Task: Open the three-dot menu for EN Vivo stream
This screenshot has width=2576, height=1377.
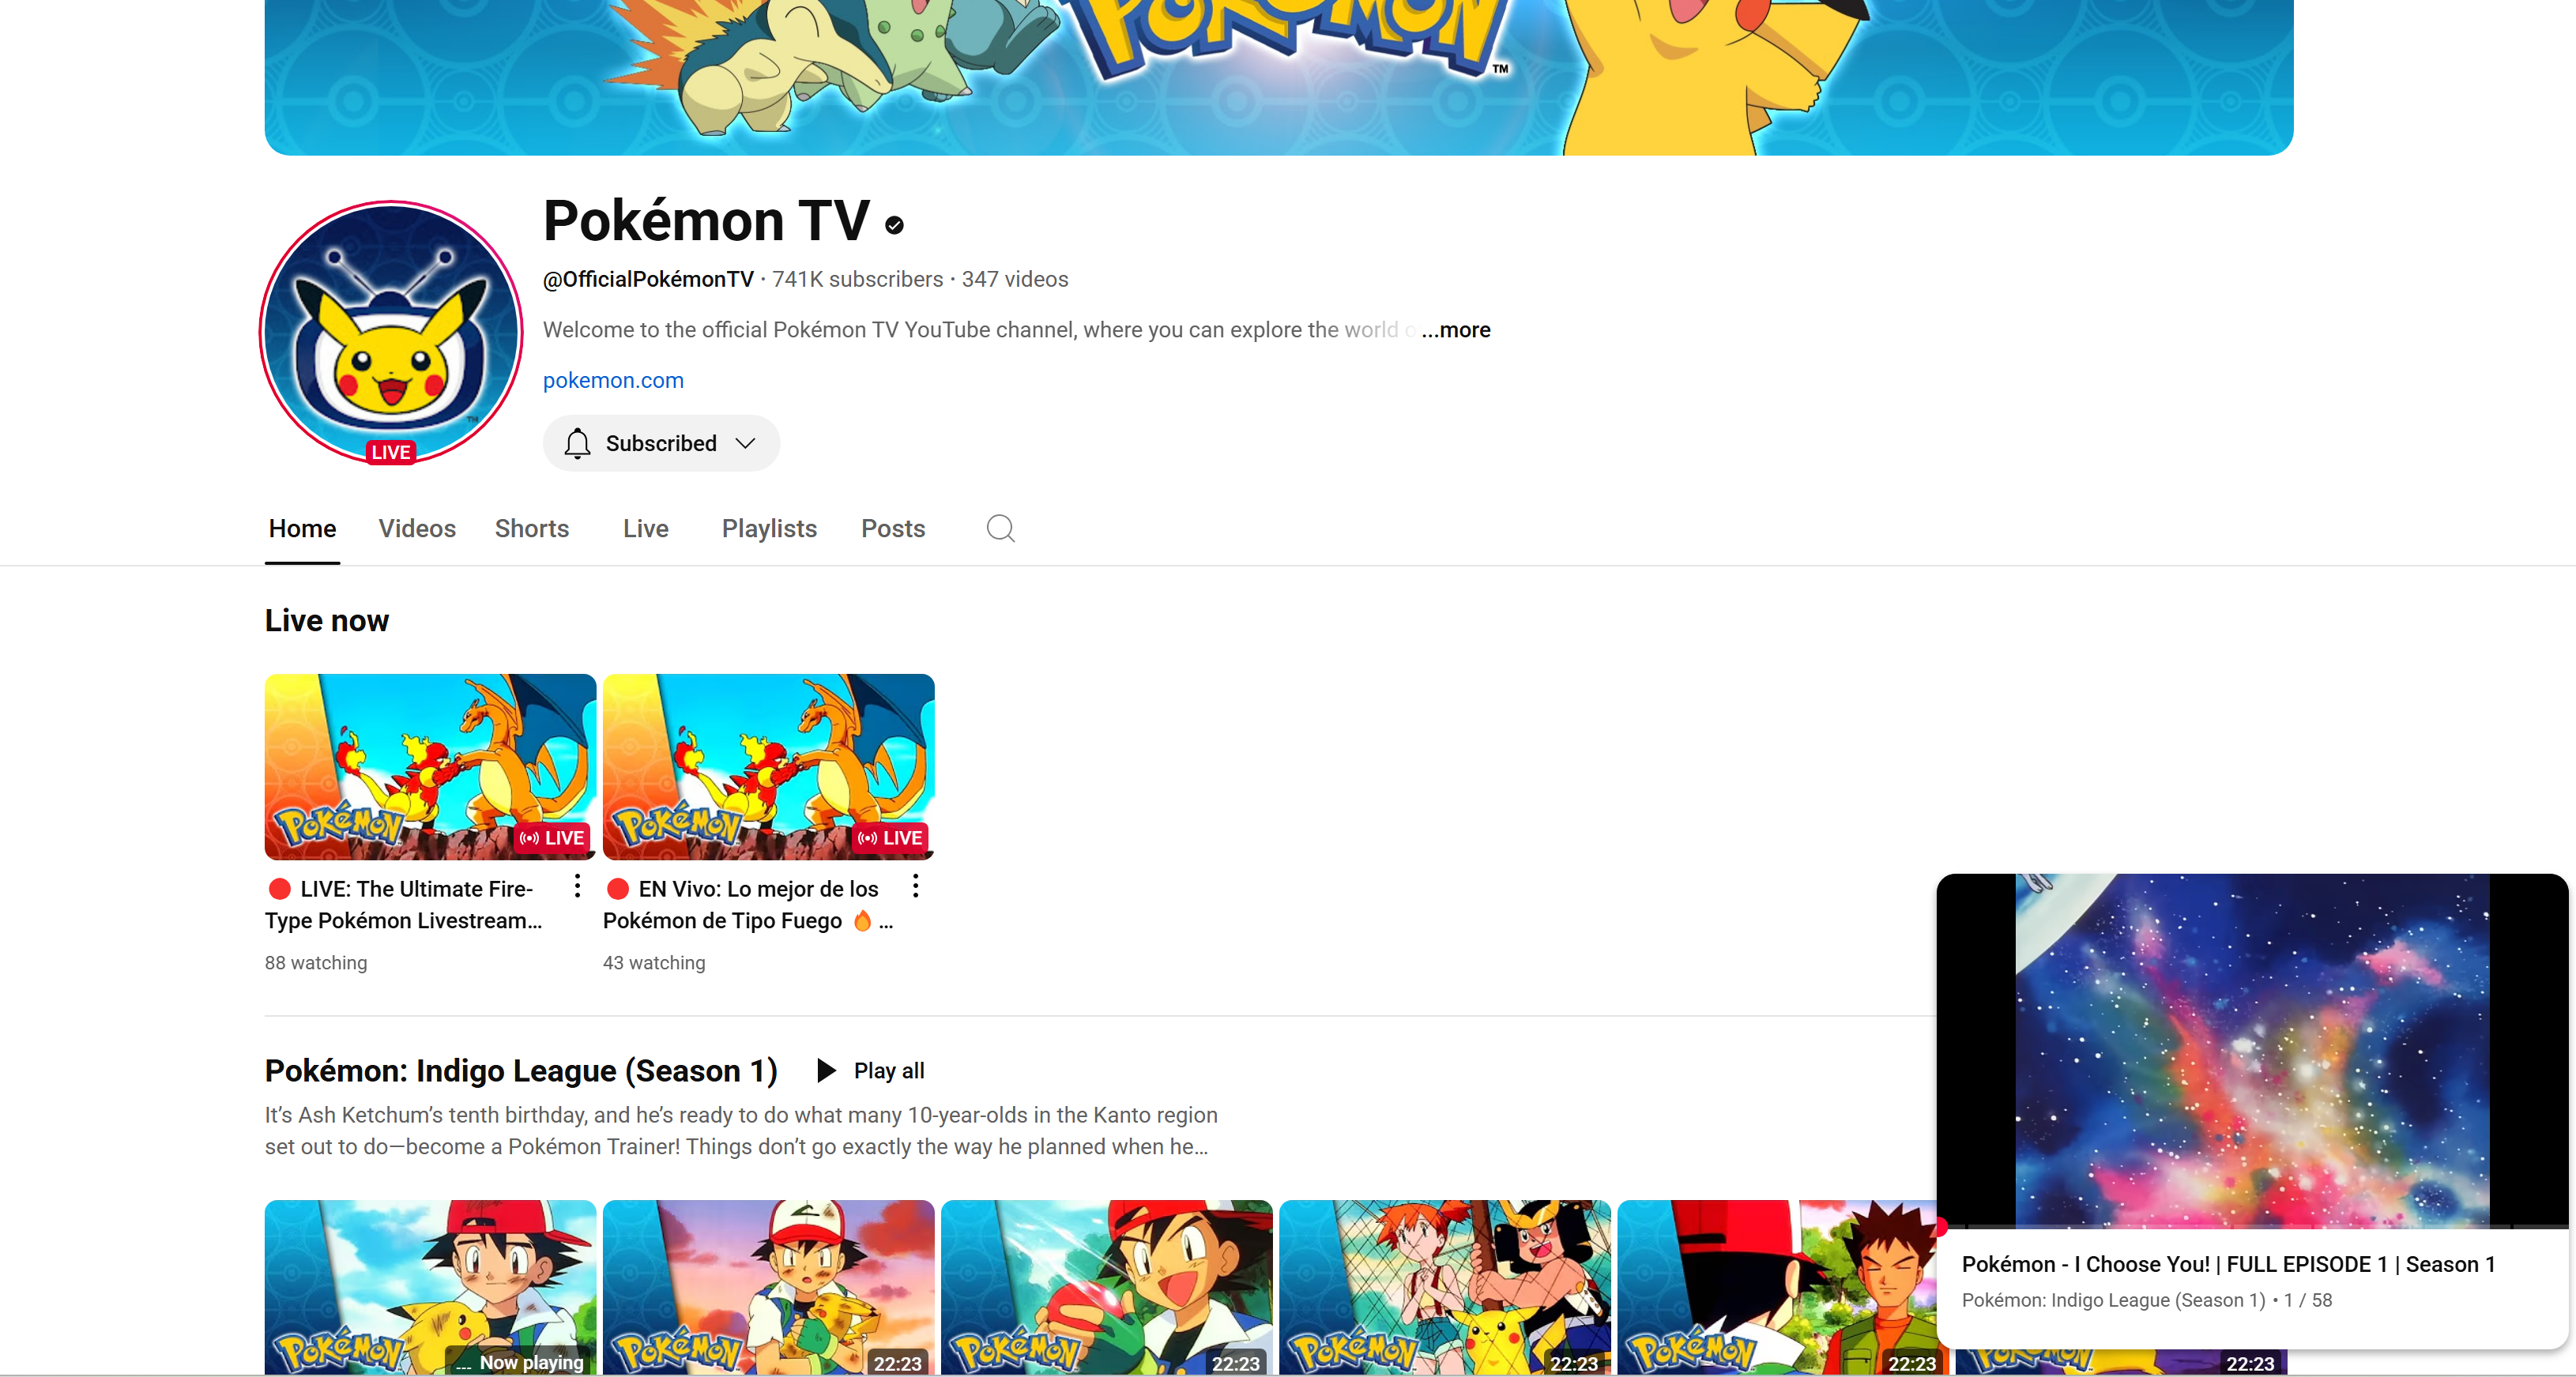Action: point(915,886)
